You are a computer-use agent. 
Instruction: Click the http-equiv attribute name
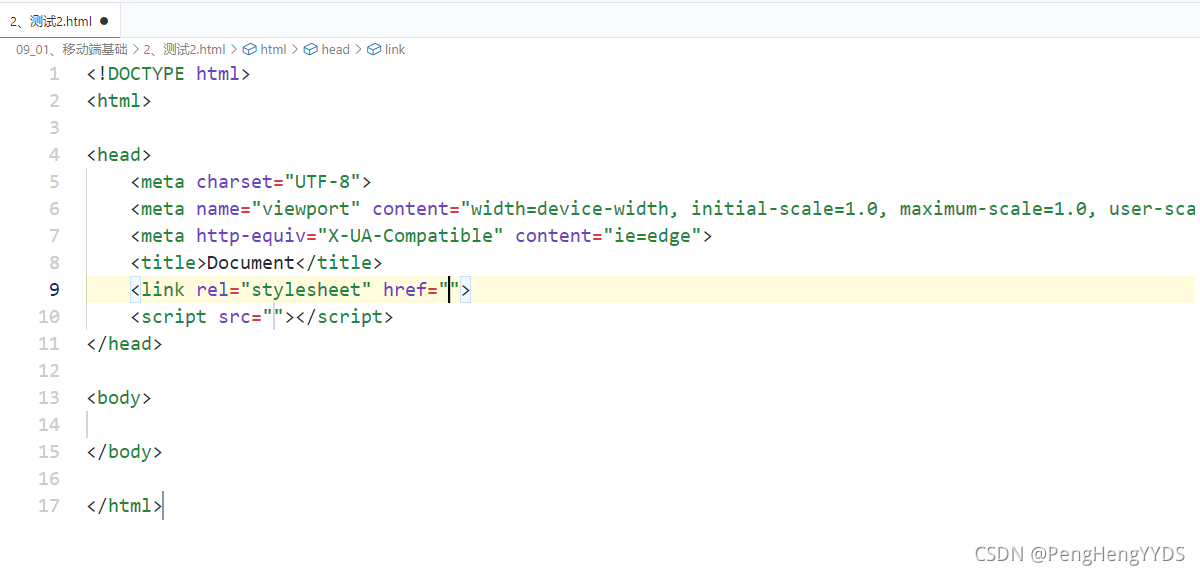(x=251, y=236)
